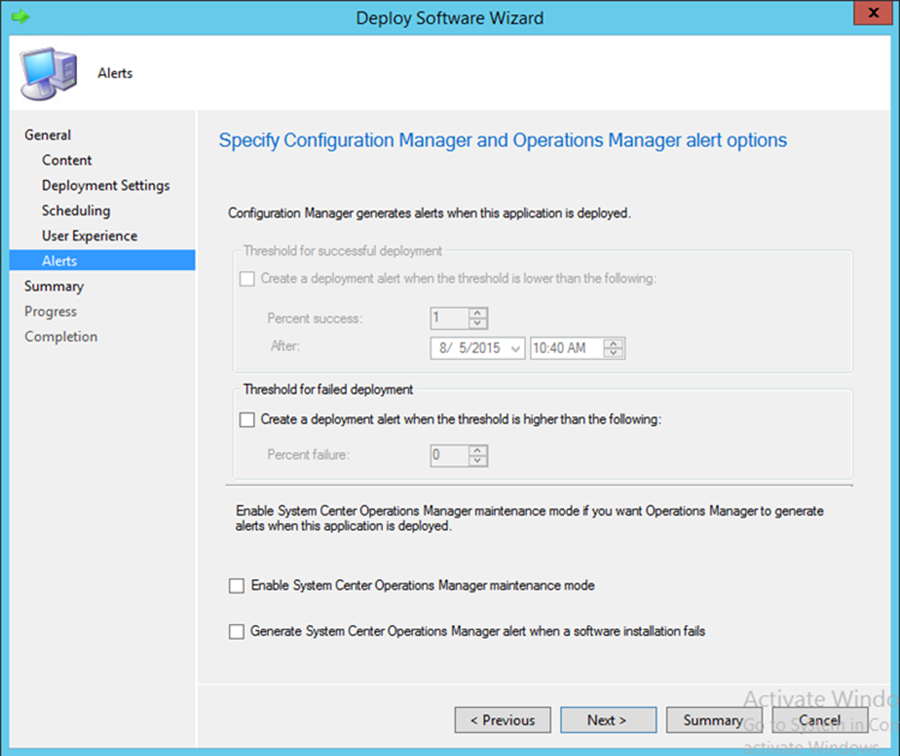Image resolution: width=900 pixels, height=756 pixels.
Task: Decrease the After time value
Action: tap(614, 353)
